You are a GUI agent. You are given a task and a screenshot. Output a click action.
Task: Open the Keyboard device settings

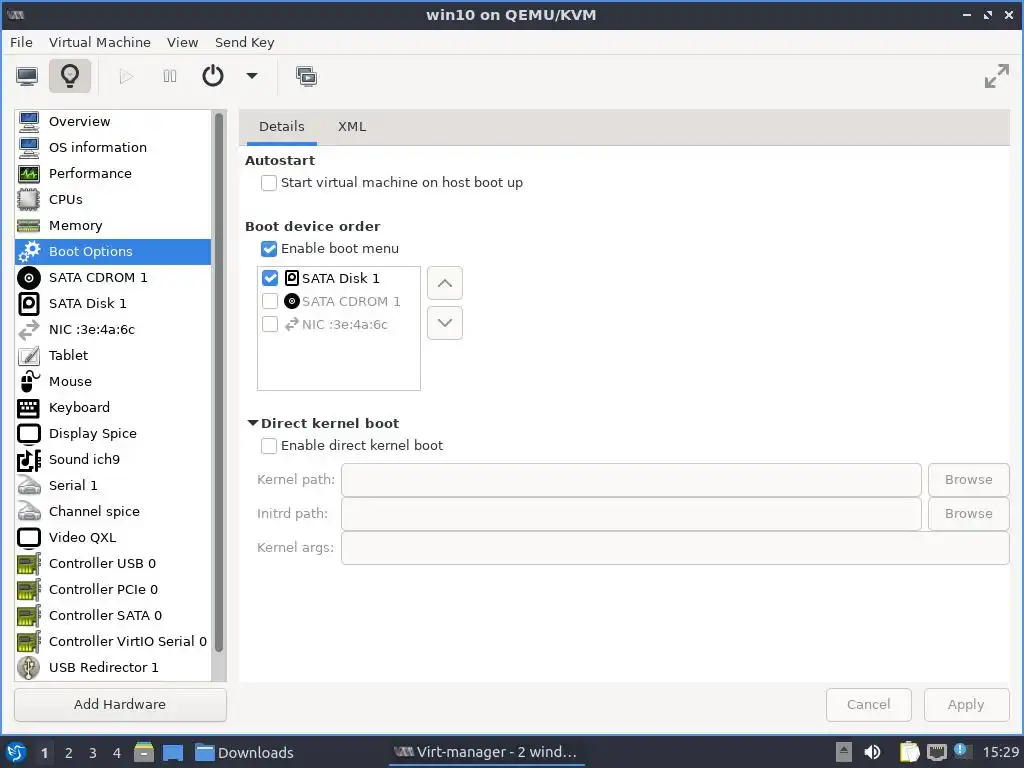point(113,408)
